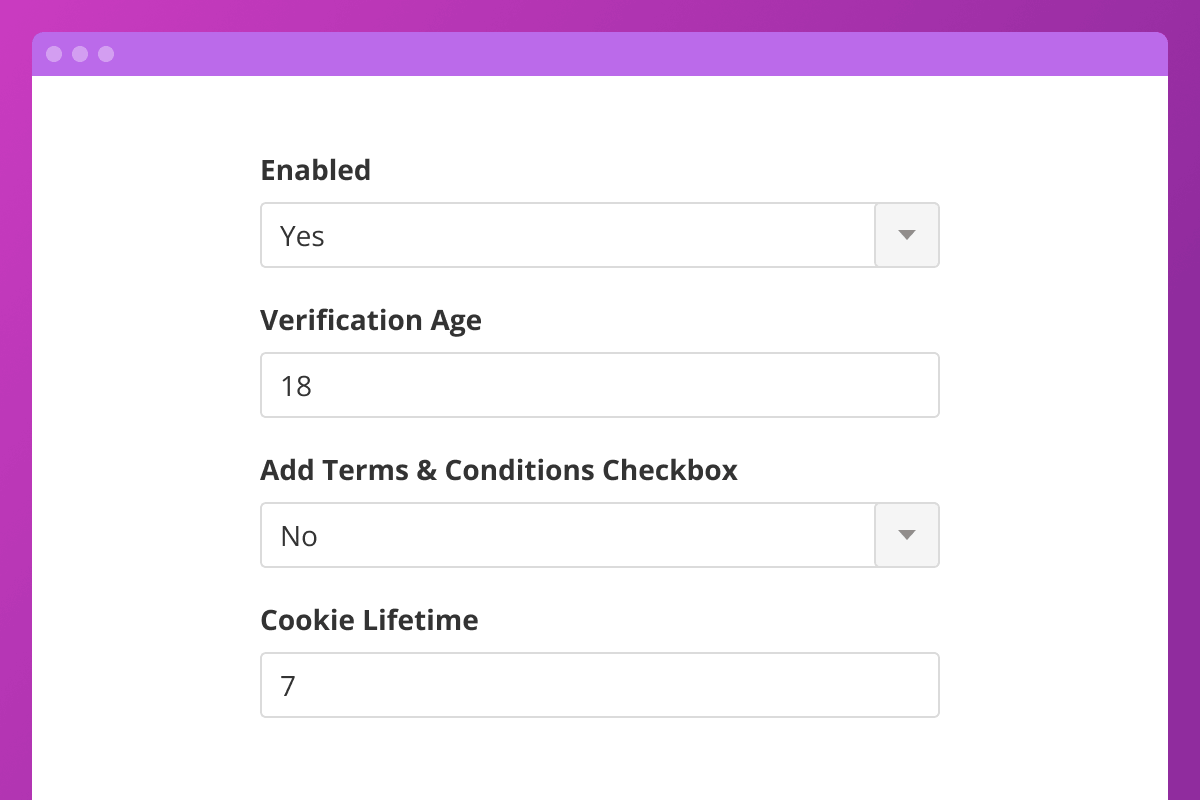Click the gray triangle icon beside Yes
Screen dimensions: 1200x800
(907, 235)
